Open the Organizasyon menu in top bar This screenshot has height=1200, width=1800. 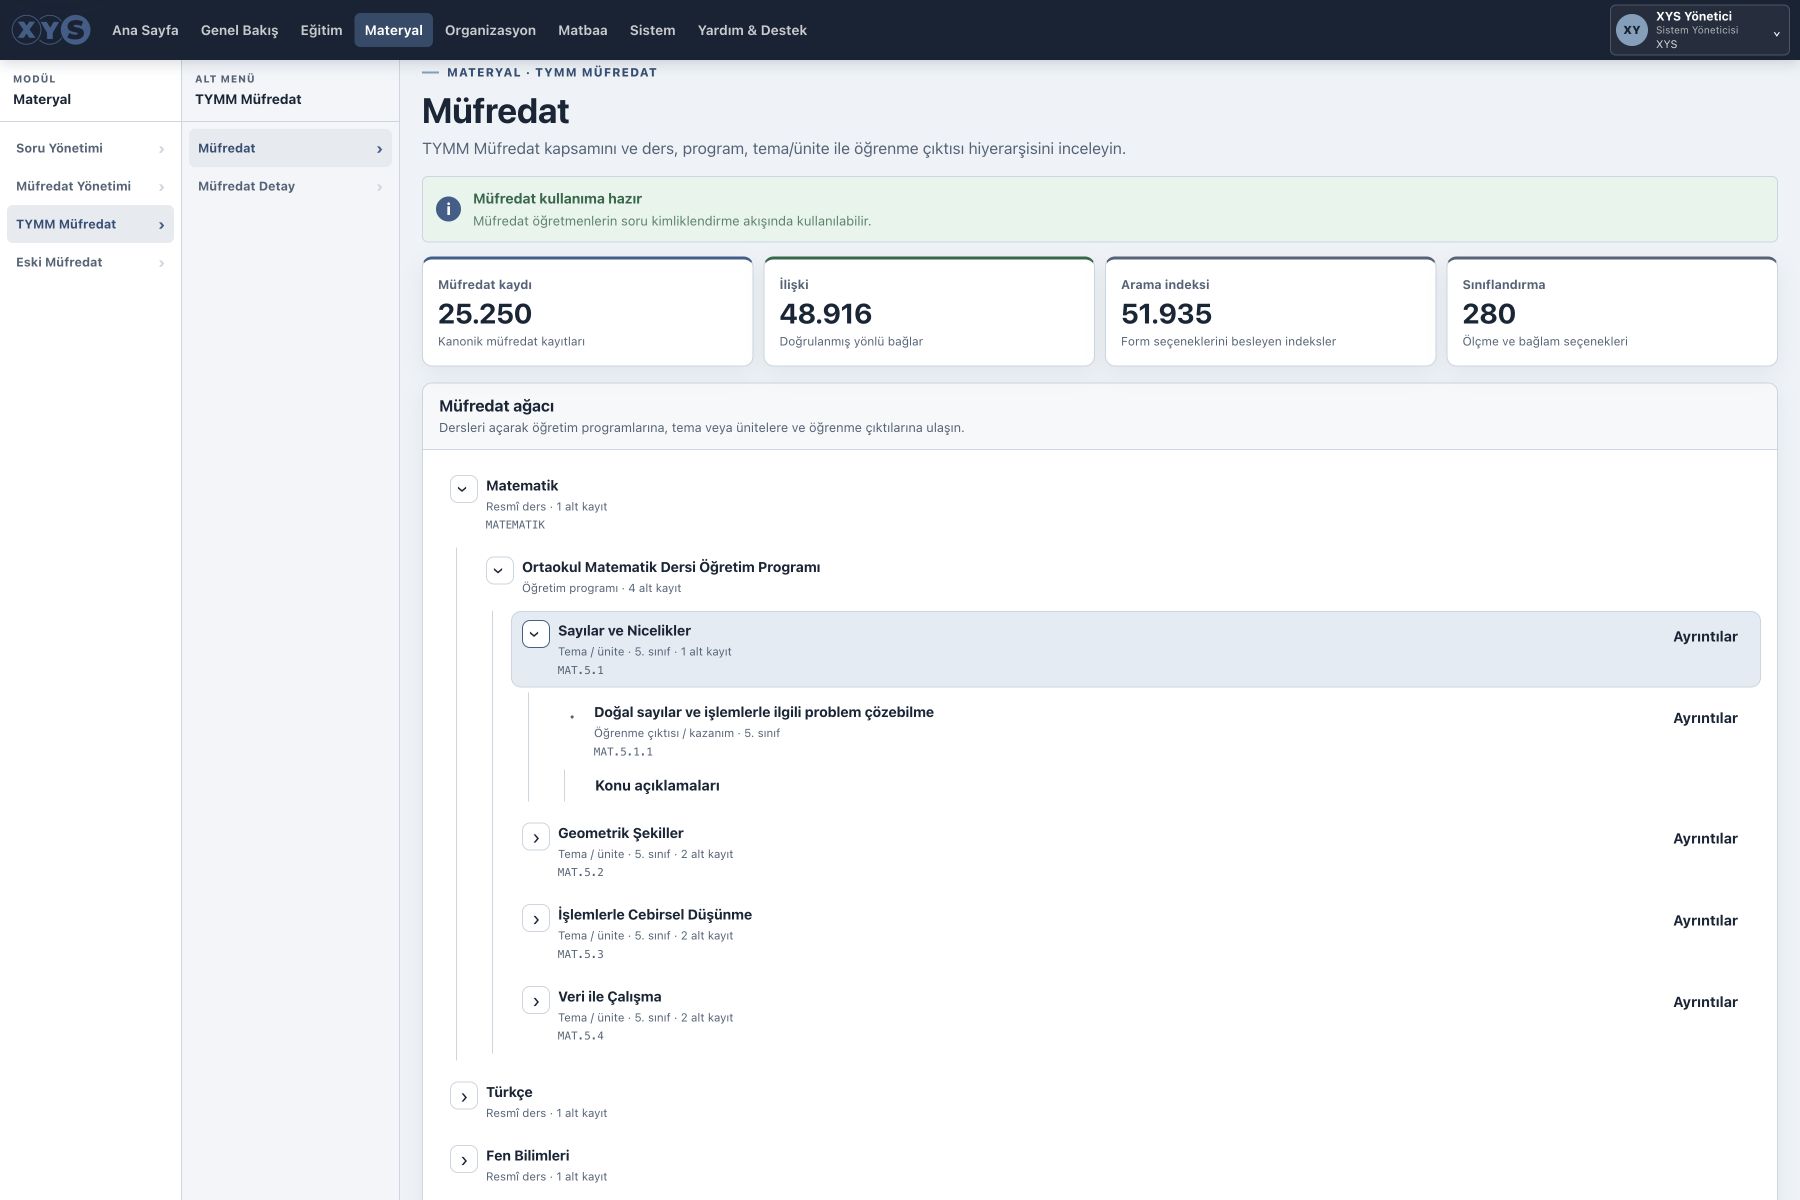tap(490, 30)
